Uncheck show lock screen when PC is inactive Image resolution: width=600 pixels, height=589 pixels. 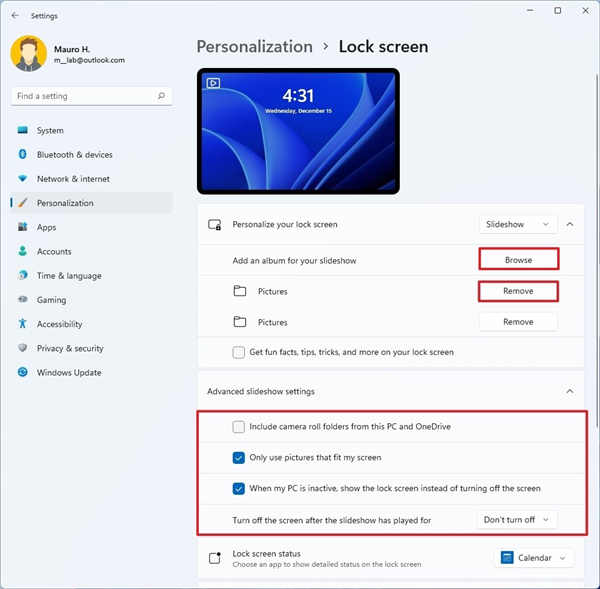238,488
